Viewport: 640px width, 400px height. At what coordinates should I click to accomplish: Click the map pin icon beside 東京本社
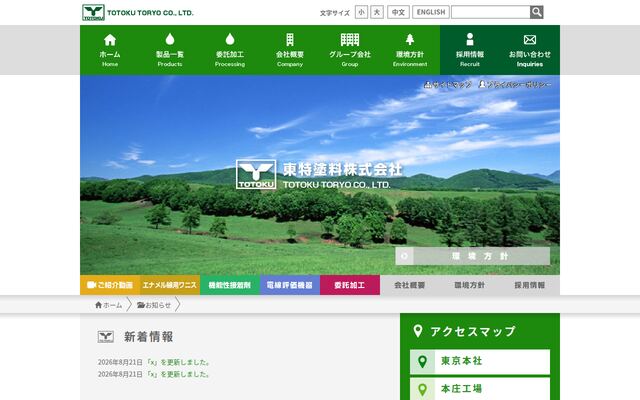422,362
